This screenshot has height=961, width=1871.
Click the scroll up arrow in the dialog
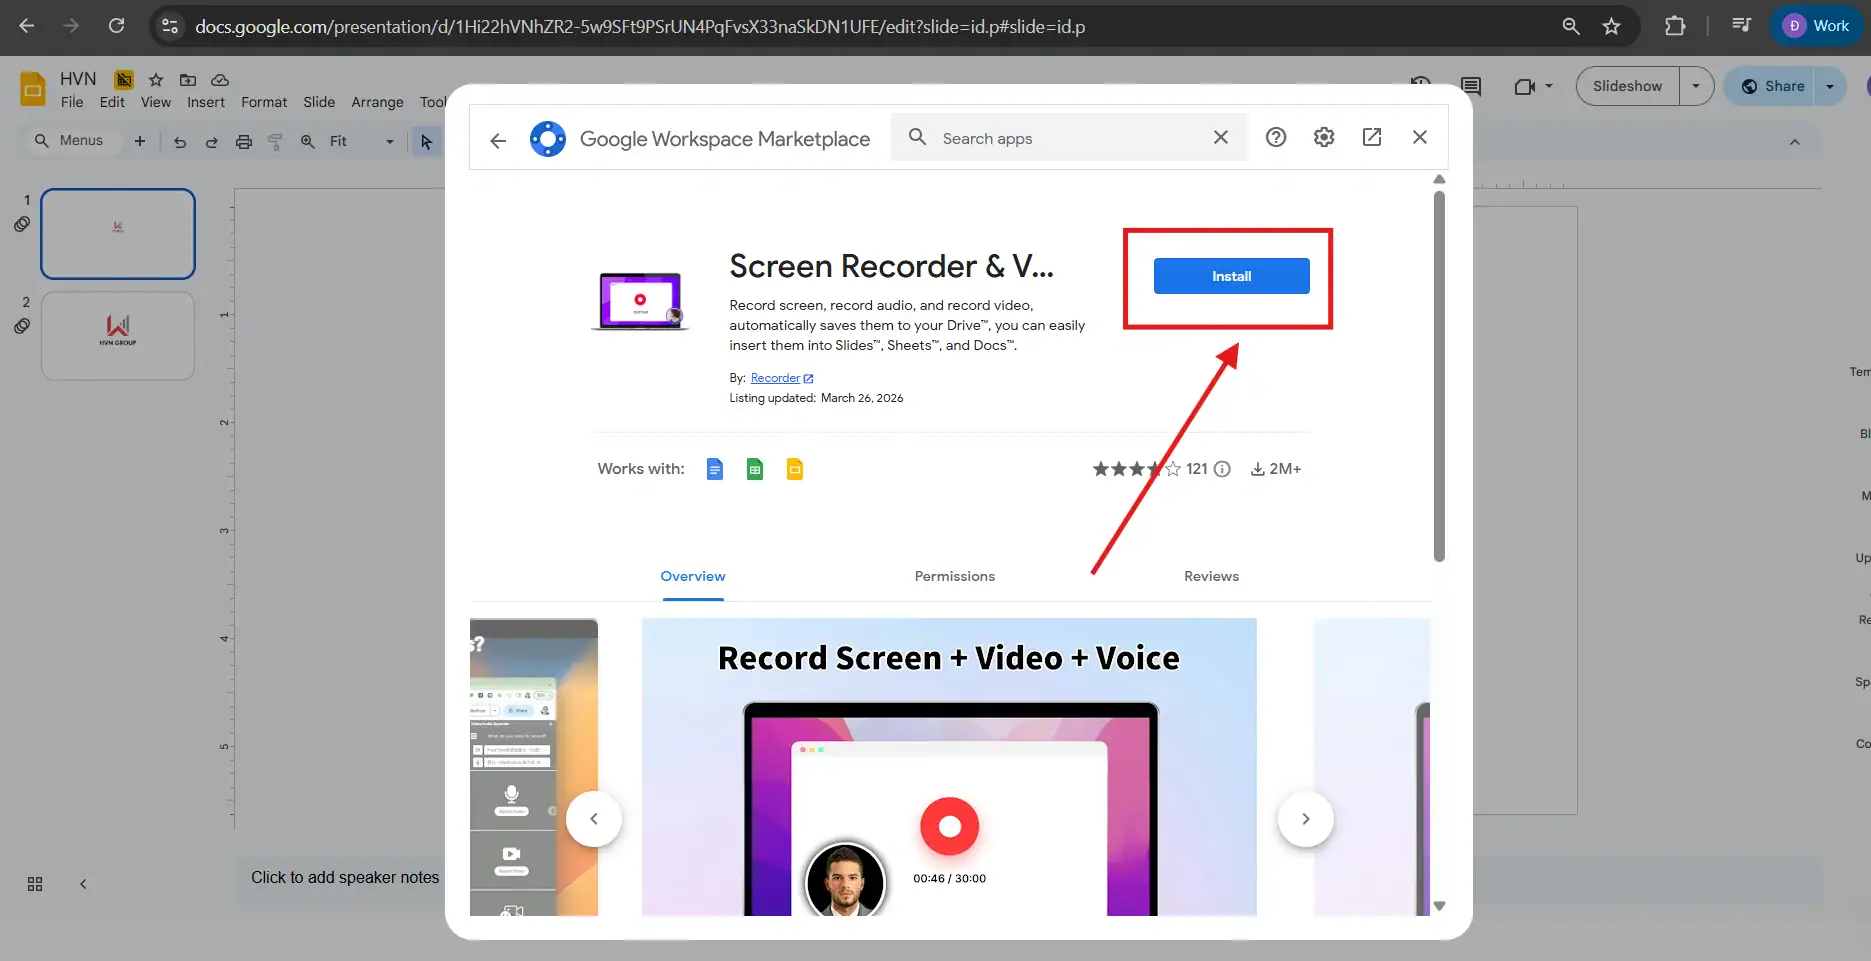(1439, 180)
